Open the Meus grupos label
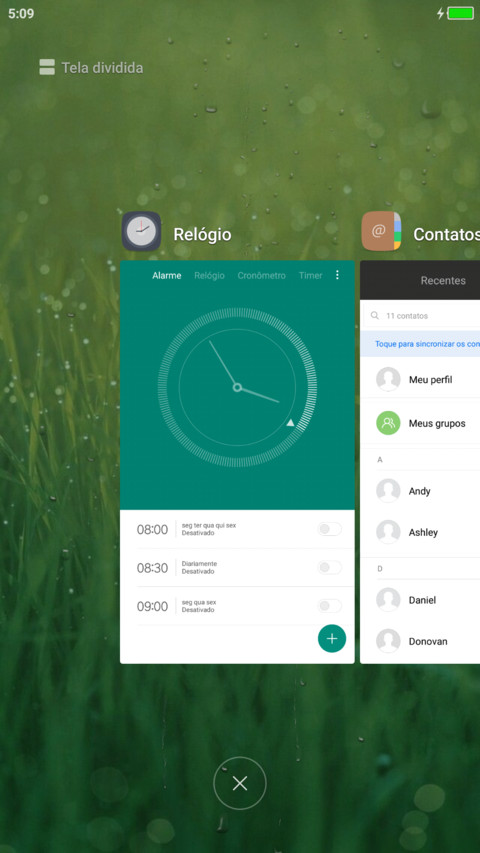The image size is (480, 853). pyautogui.click(x=437, y=424)
